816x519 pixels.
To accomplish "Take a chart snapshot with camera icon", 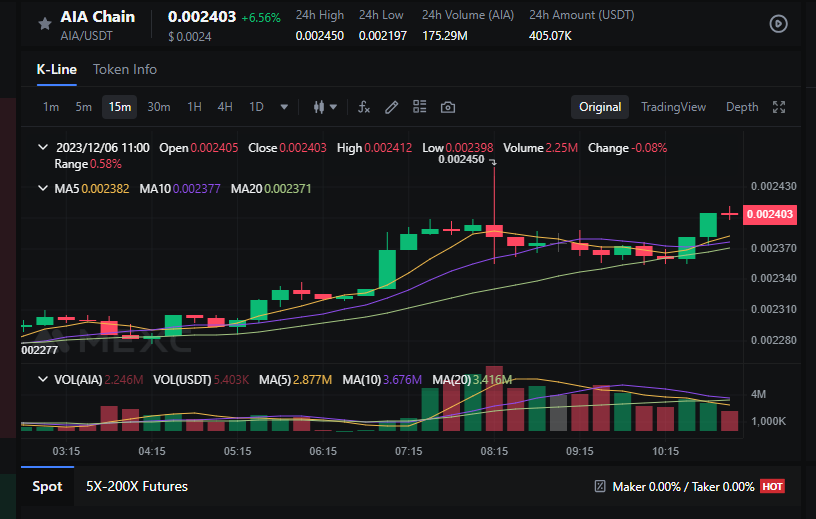I will point(448,107).
